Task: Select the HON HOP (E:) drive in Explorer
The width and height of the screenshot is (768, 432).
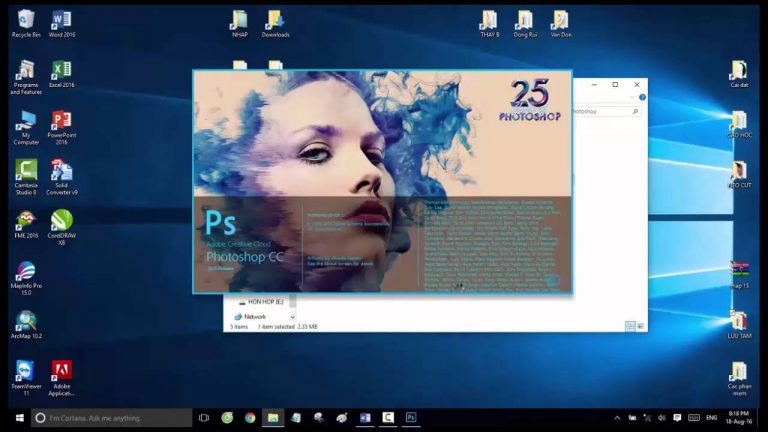Action: click(265, 302)
